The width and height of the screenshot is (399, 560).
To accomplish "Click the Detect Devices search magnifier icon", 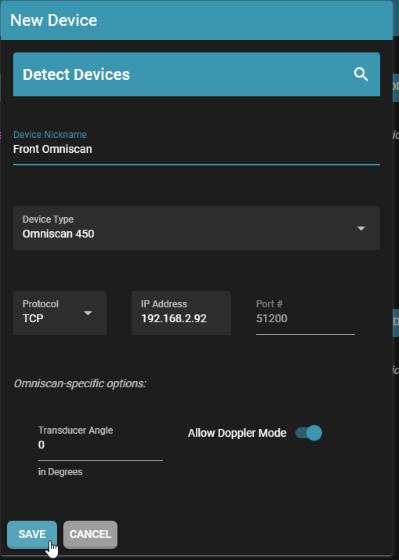I will tap(361, 74).
